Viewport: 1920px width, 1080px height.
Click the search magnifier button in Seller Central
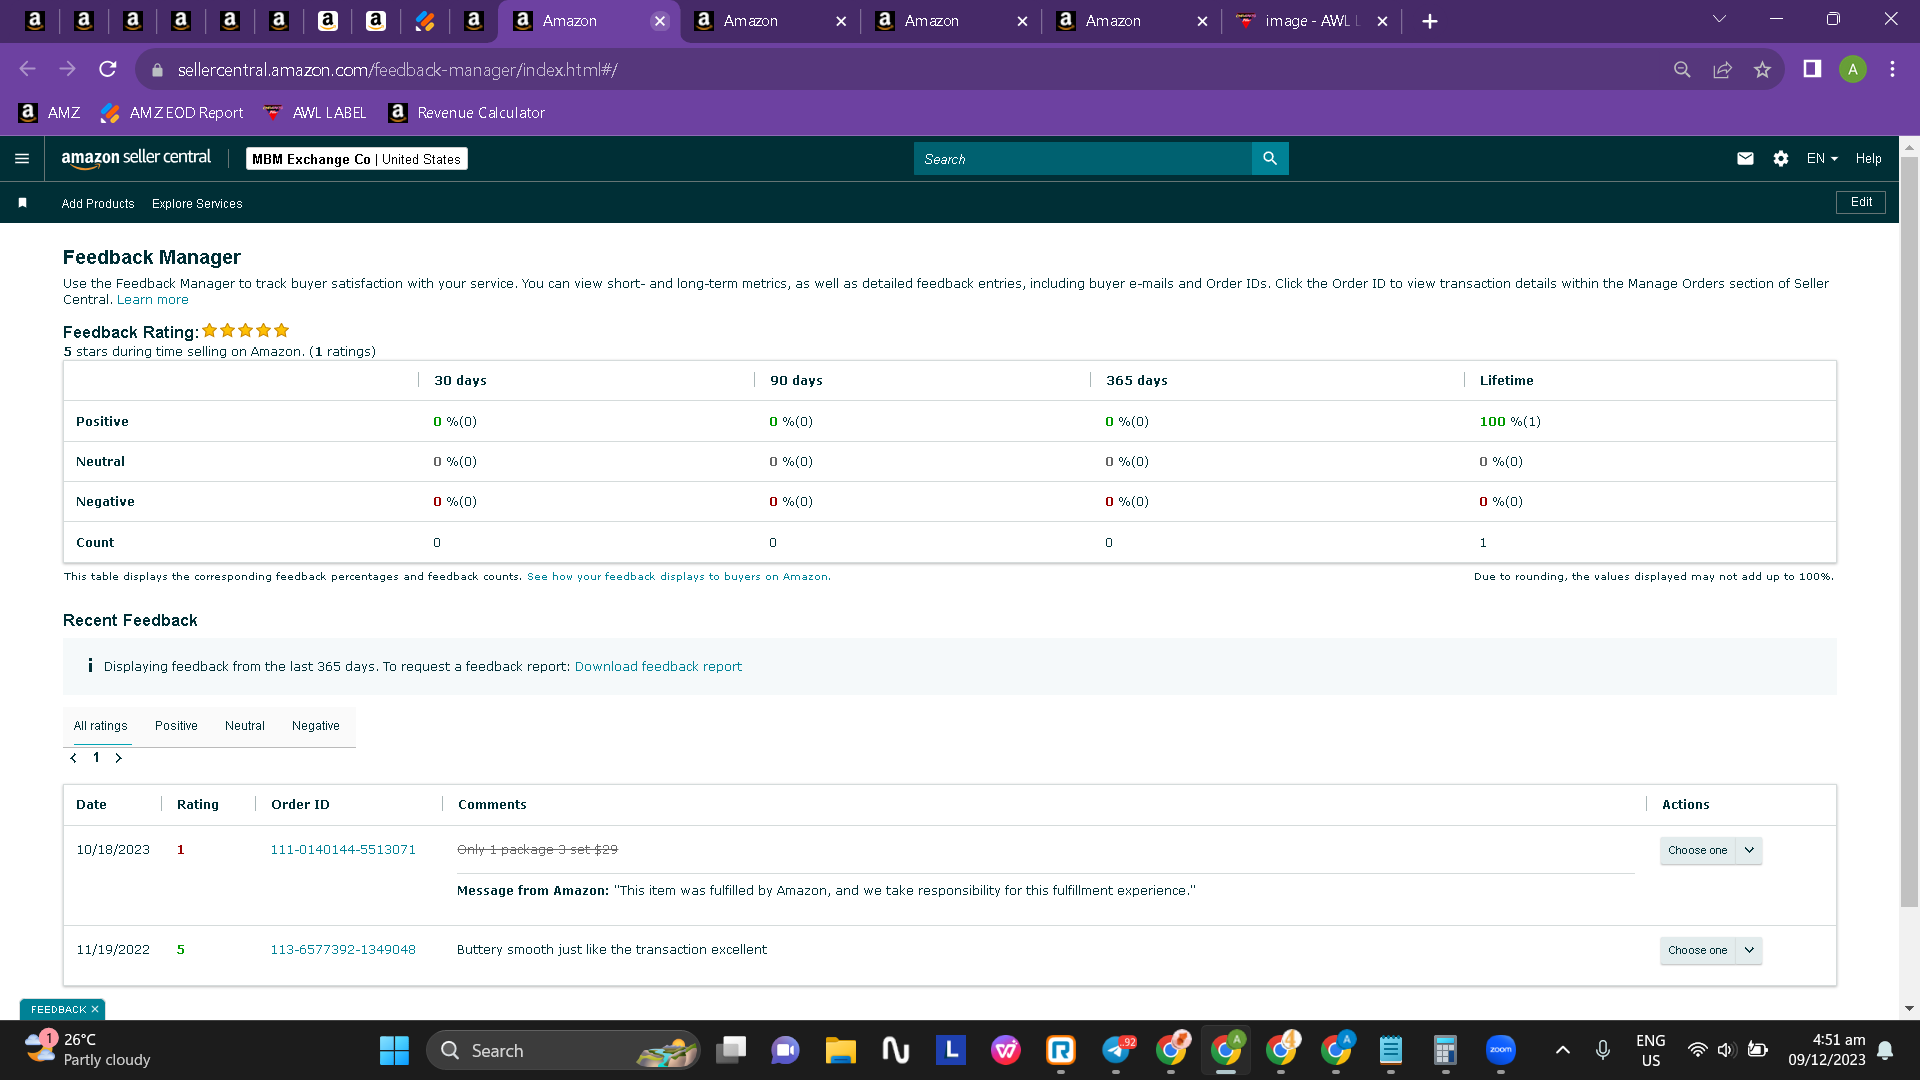(x=1270, y=159)
